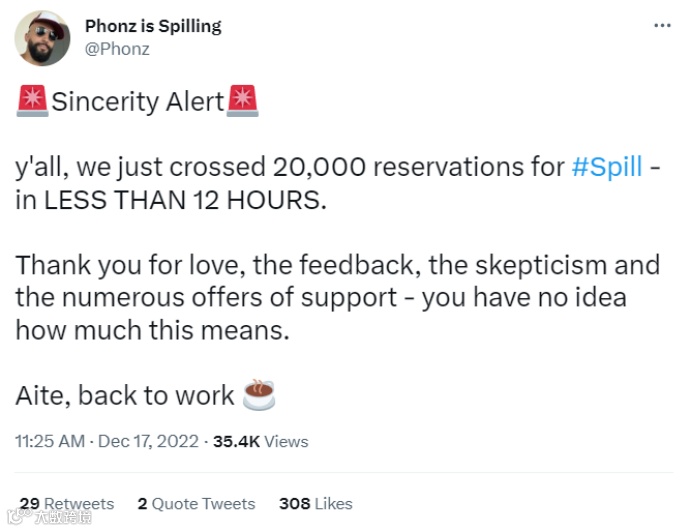Open the 2 Quote Tweets list

click(196, 503)
